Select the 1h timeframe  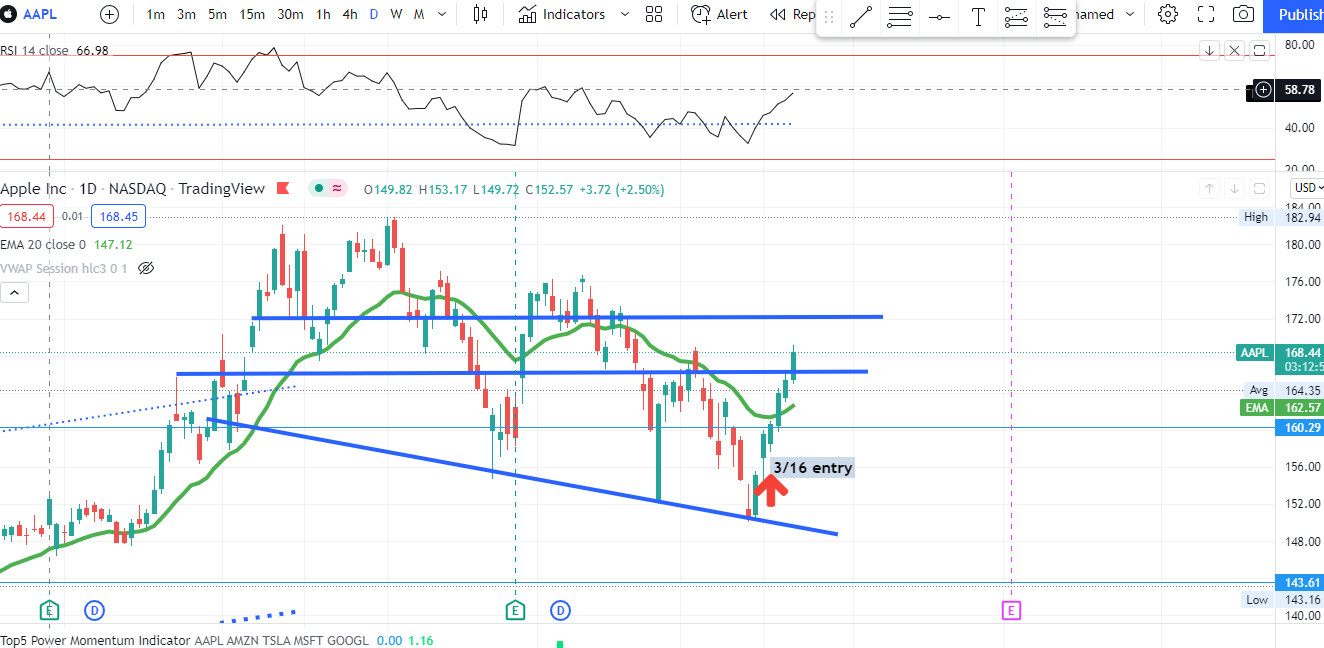[x=323, y=15]
